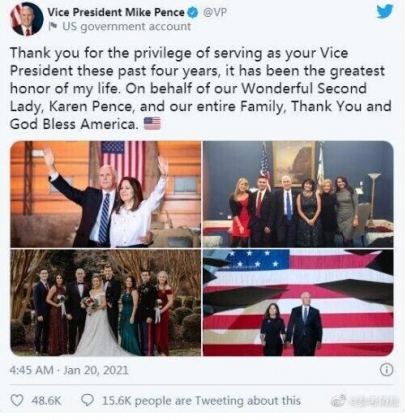Open photo of couple waving at rally
The height and width of the screenshot is (420, 407).
click(106, 194)
